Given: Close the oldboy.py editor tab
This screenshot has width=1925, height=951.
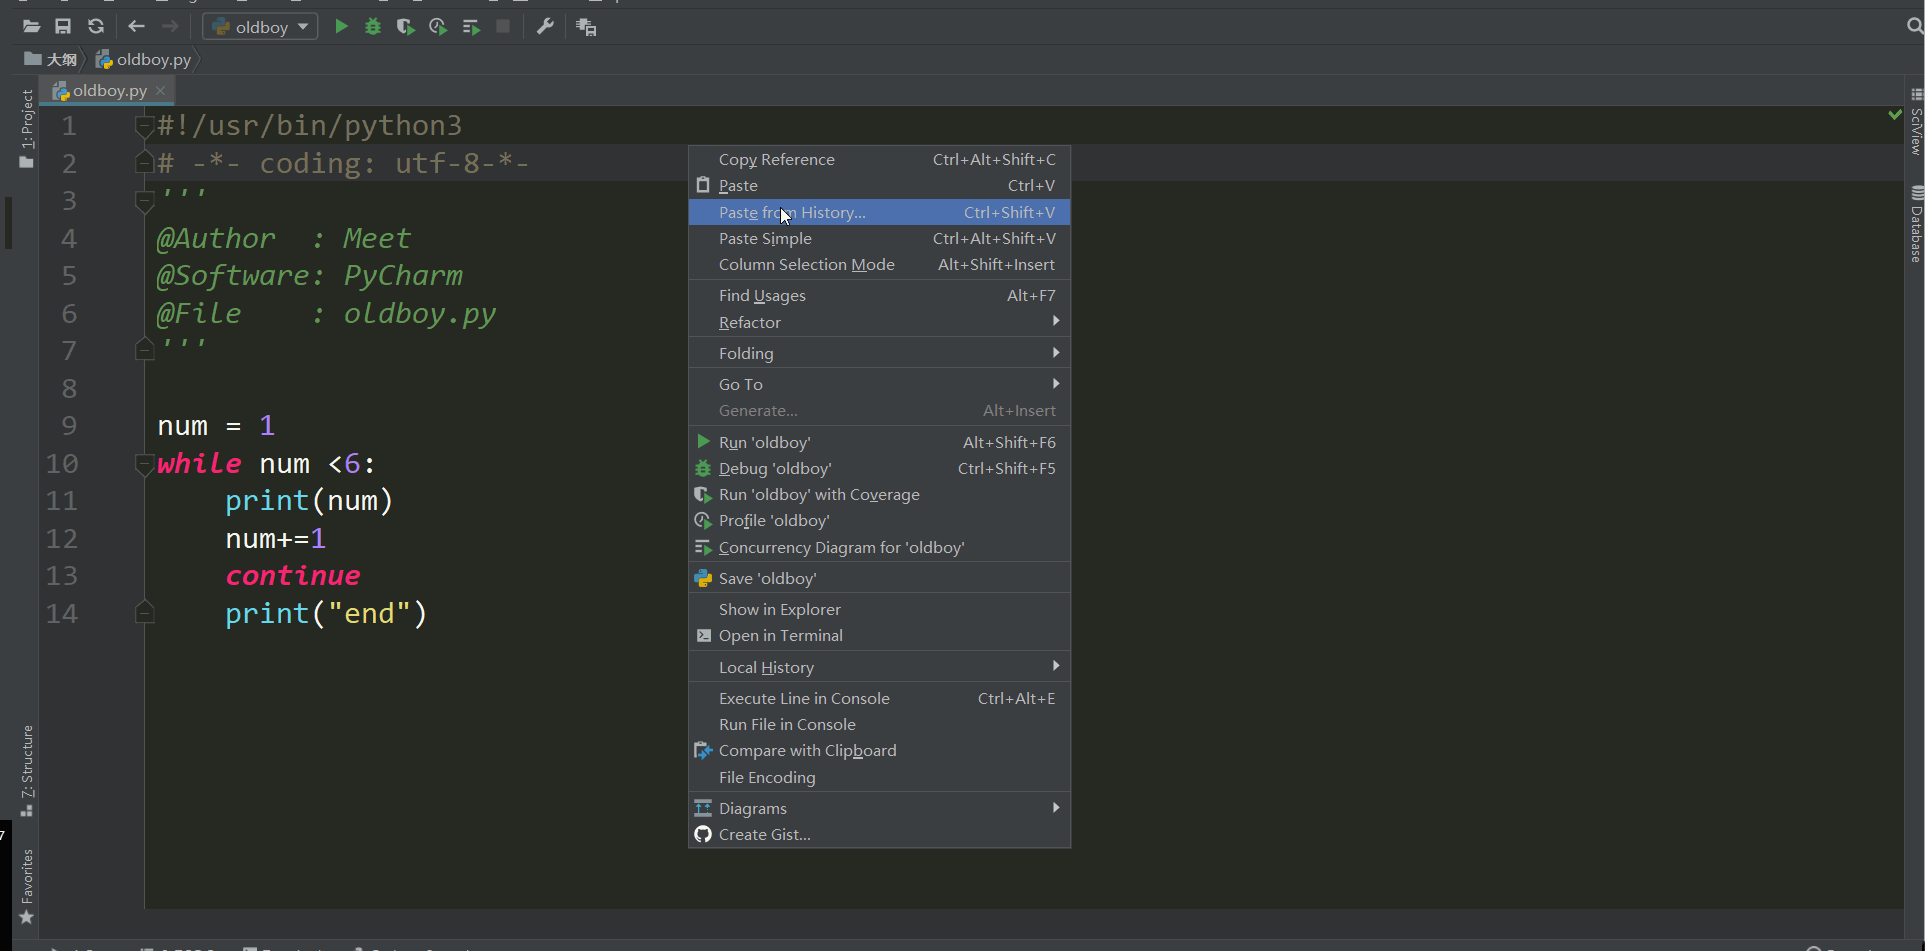Looking at the screenshot, I should pos(160,90).
